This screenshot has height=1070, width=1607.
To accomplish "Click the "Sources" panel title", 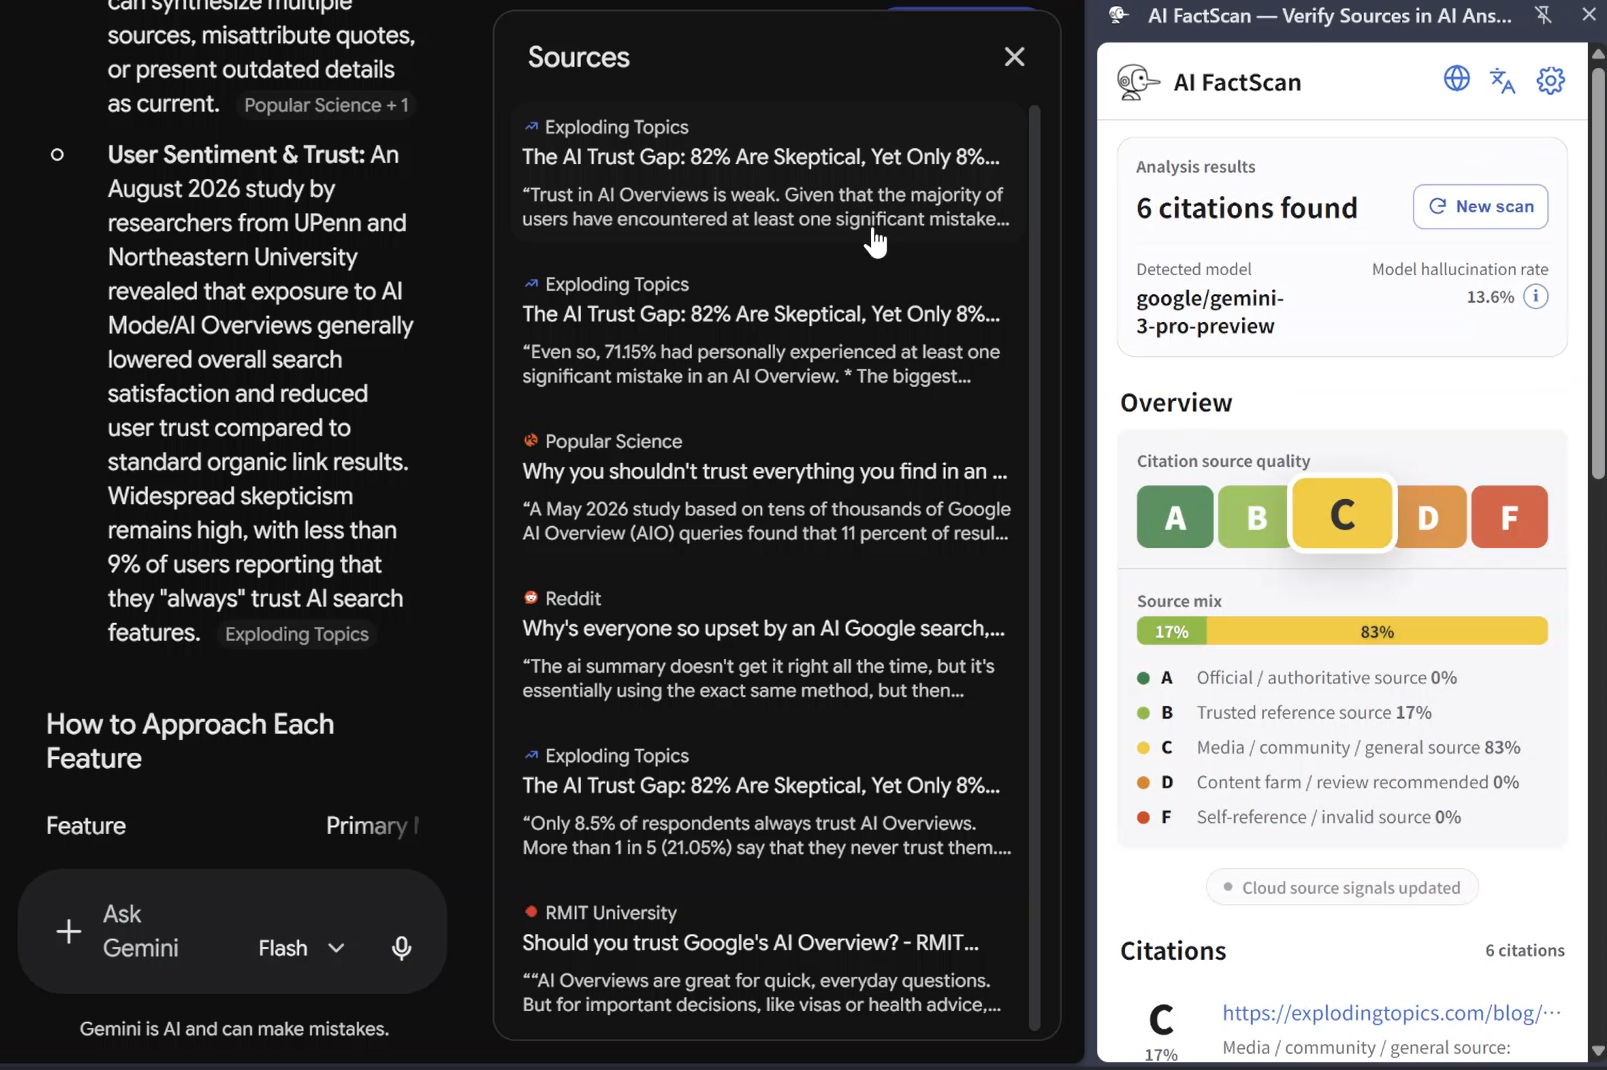I will [578, 57].
